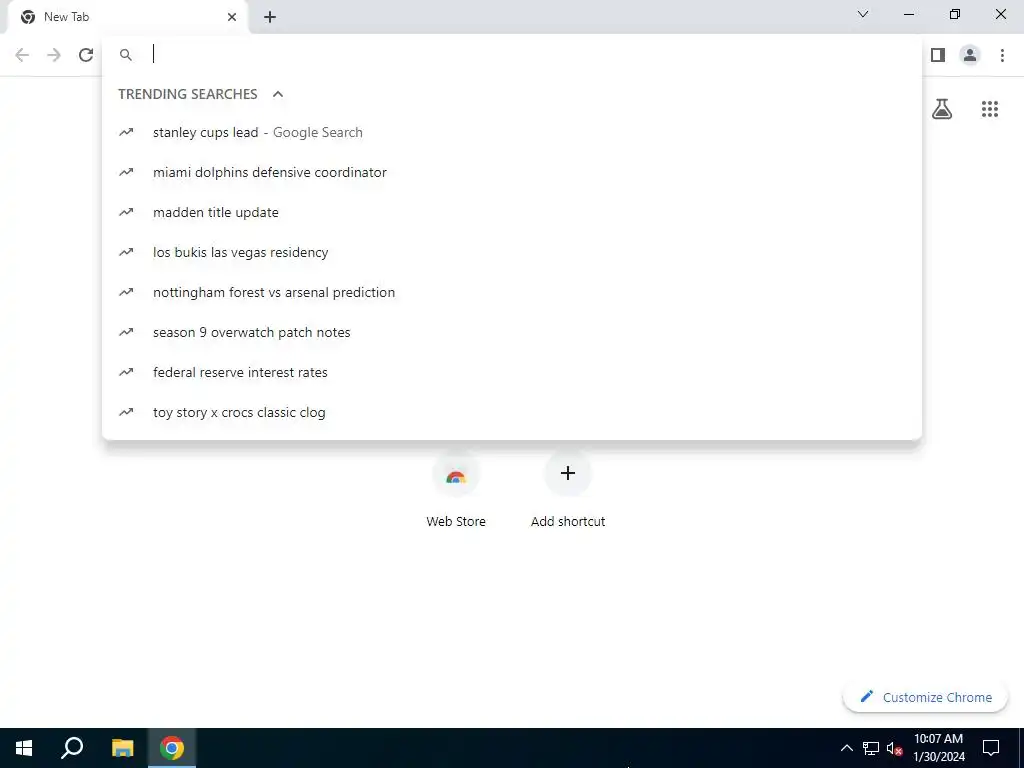Reload the page with the refresh icon

coord(86,55)
